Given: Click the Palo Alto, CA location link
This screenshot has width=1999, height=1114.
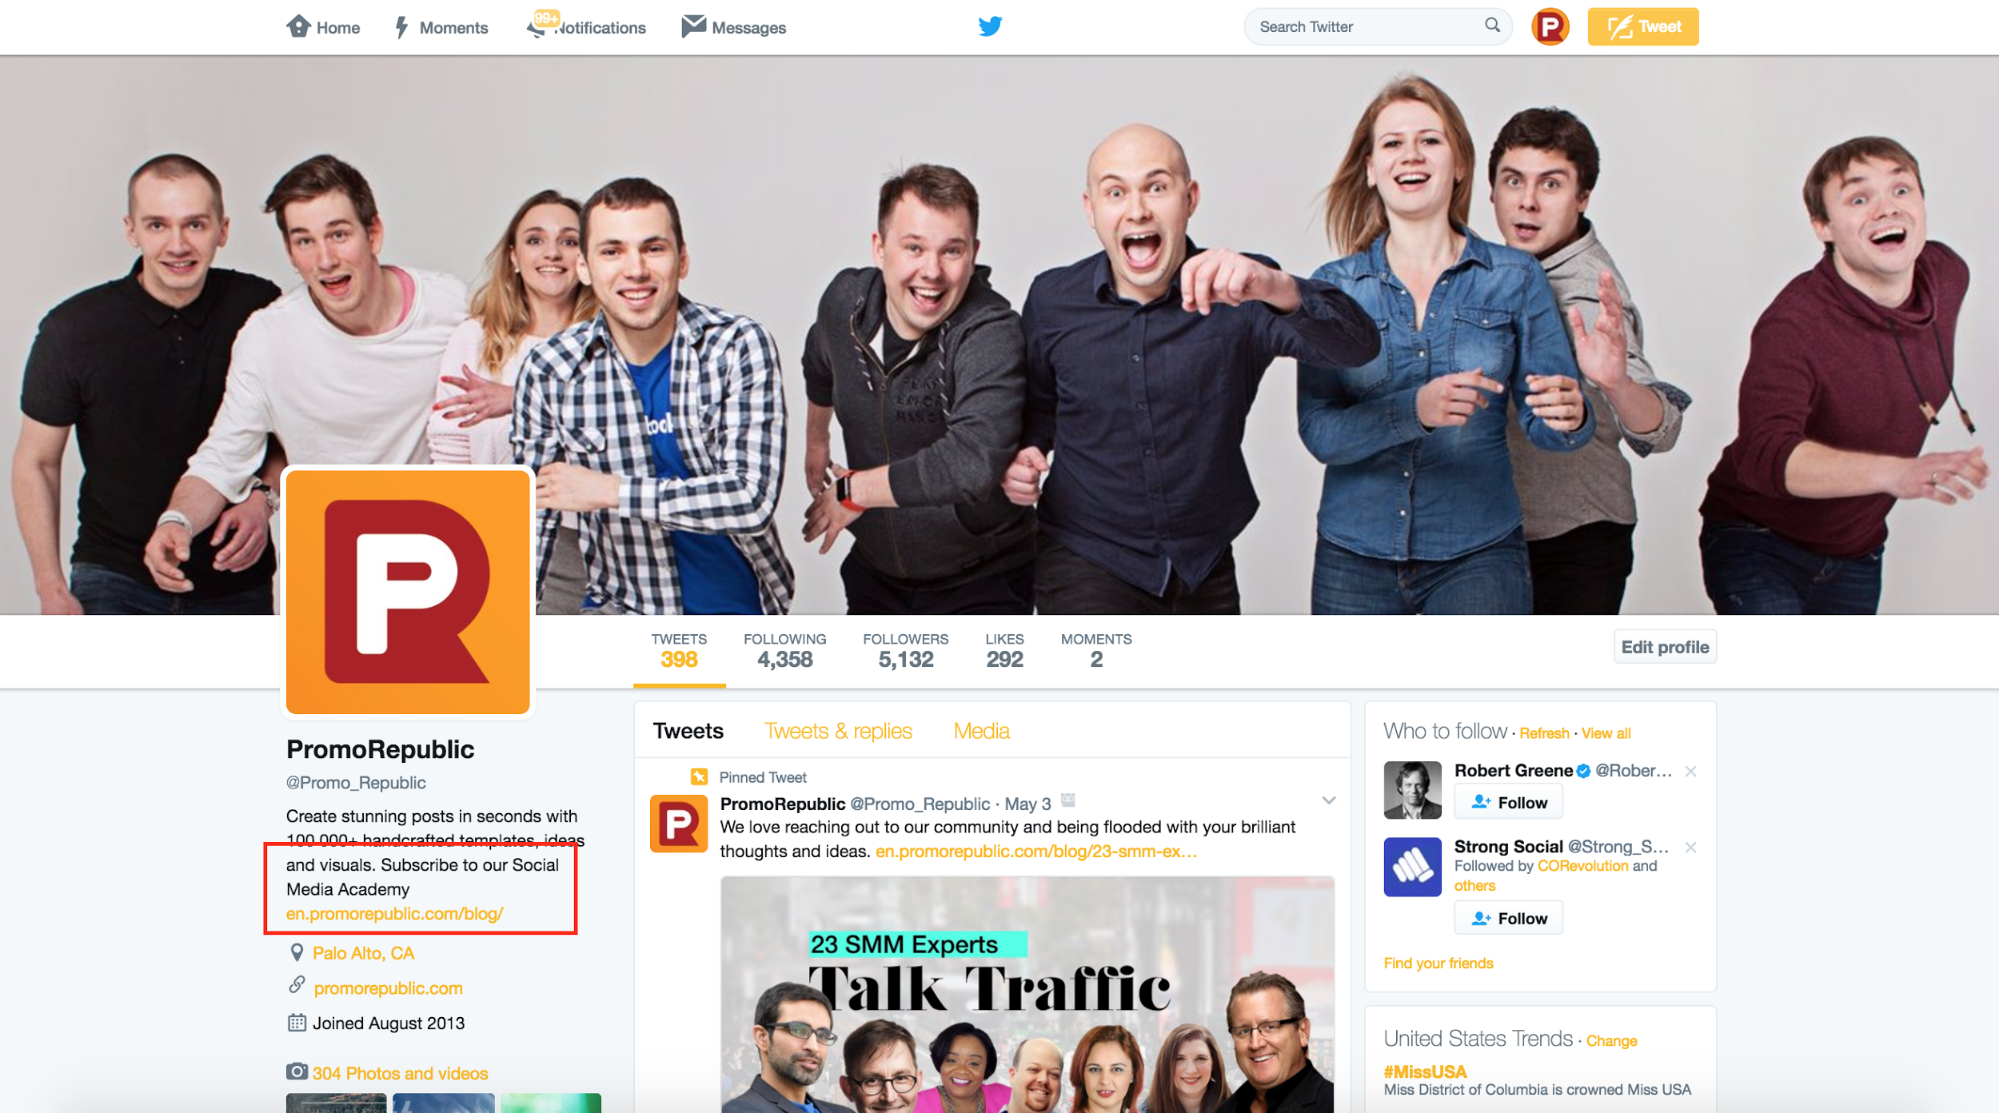Looking at the screenshot, I should pyautogui.click(x=363, y=953).
